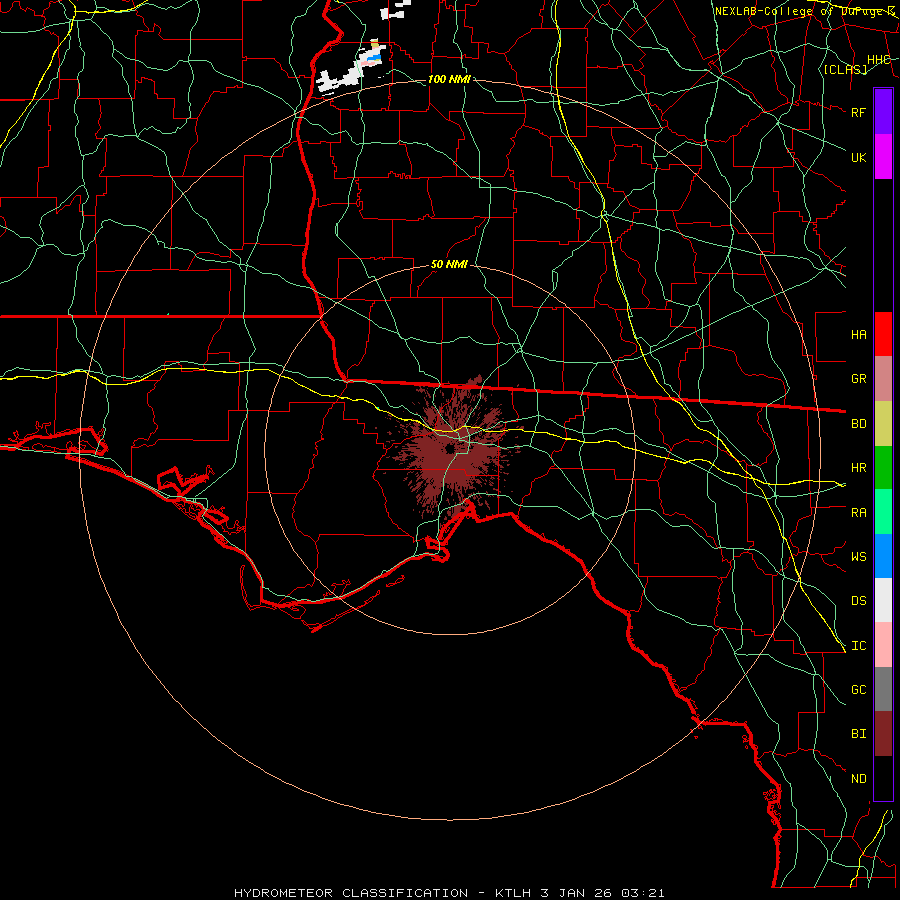Click the HHC product label

[x=879, y=60]
